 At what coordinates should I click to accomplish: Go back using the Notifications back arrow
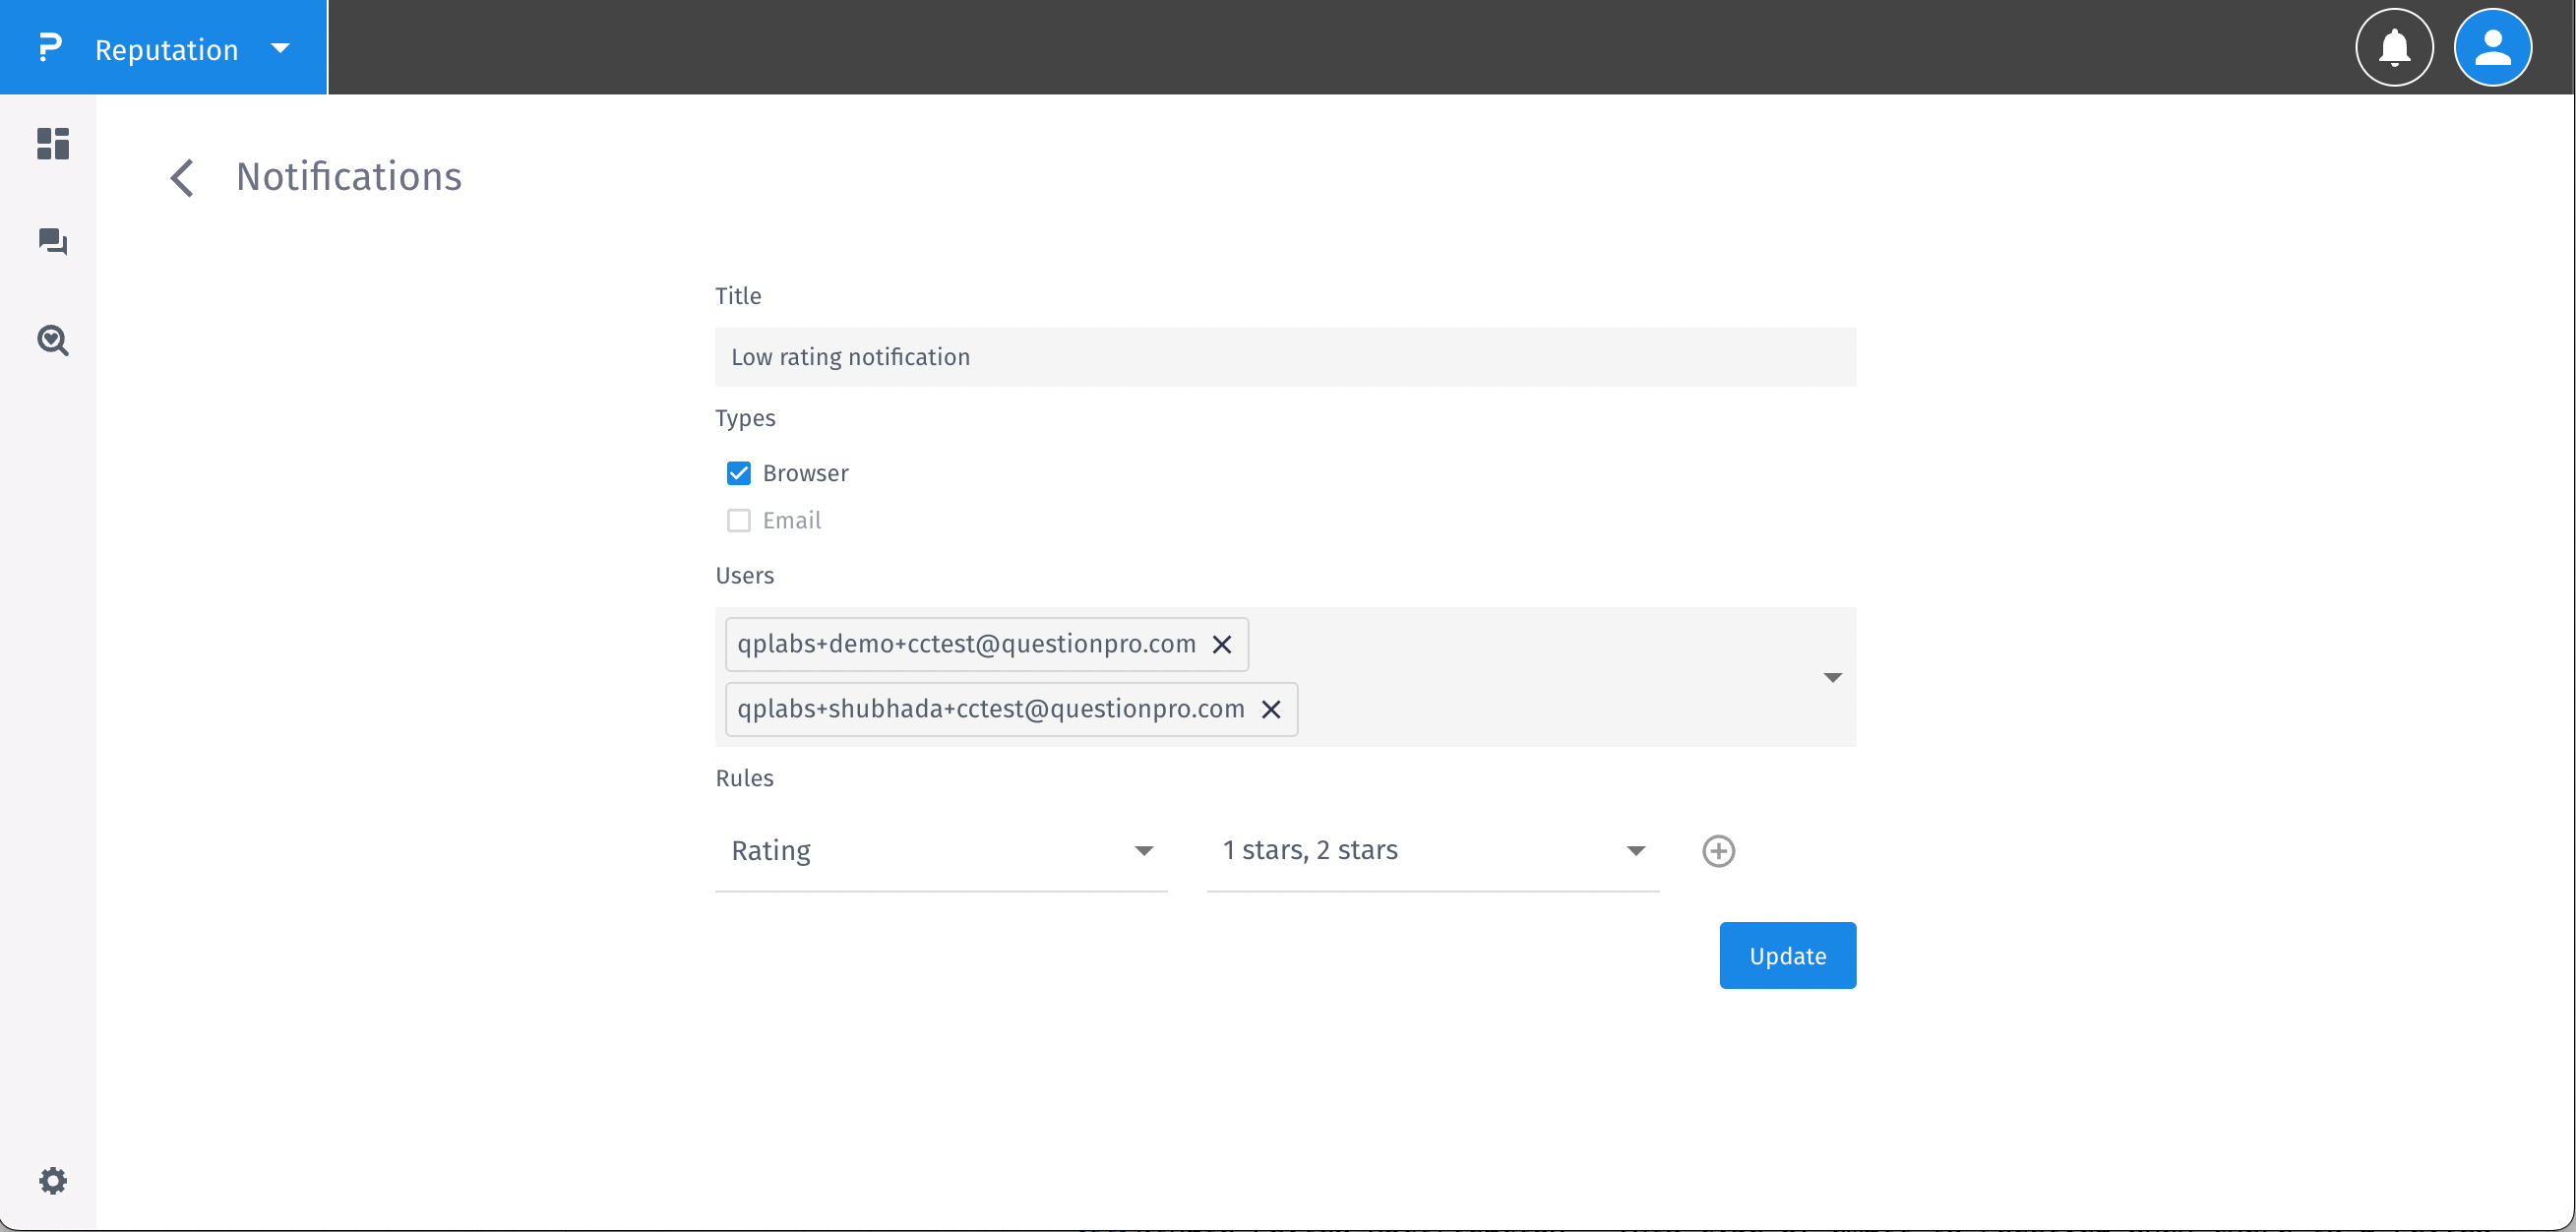(182, 177)
